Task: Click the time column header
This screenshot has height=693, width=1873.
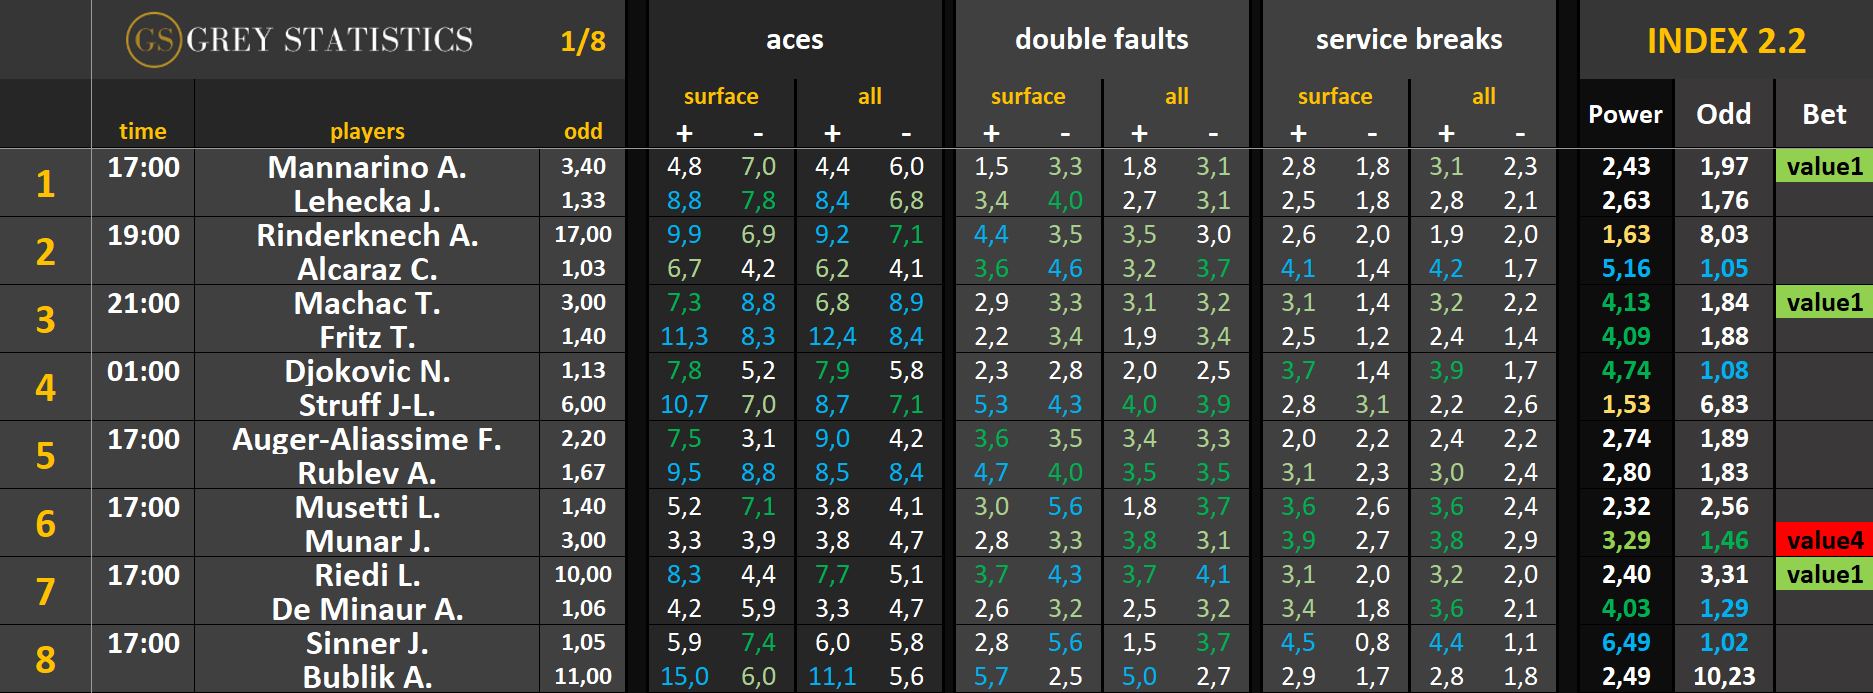Action: [143, 131]
